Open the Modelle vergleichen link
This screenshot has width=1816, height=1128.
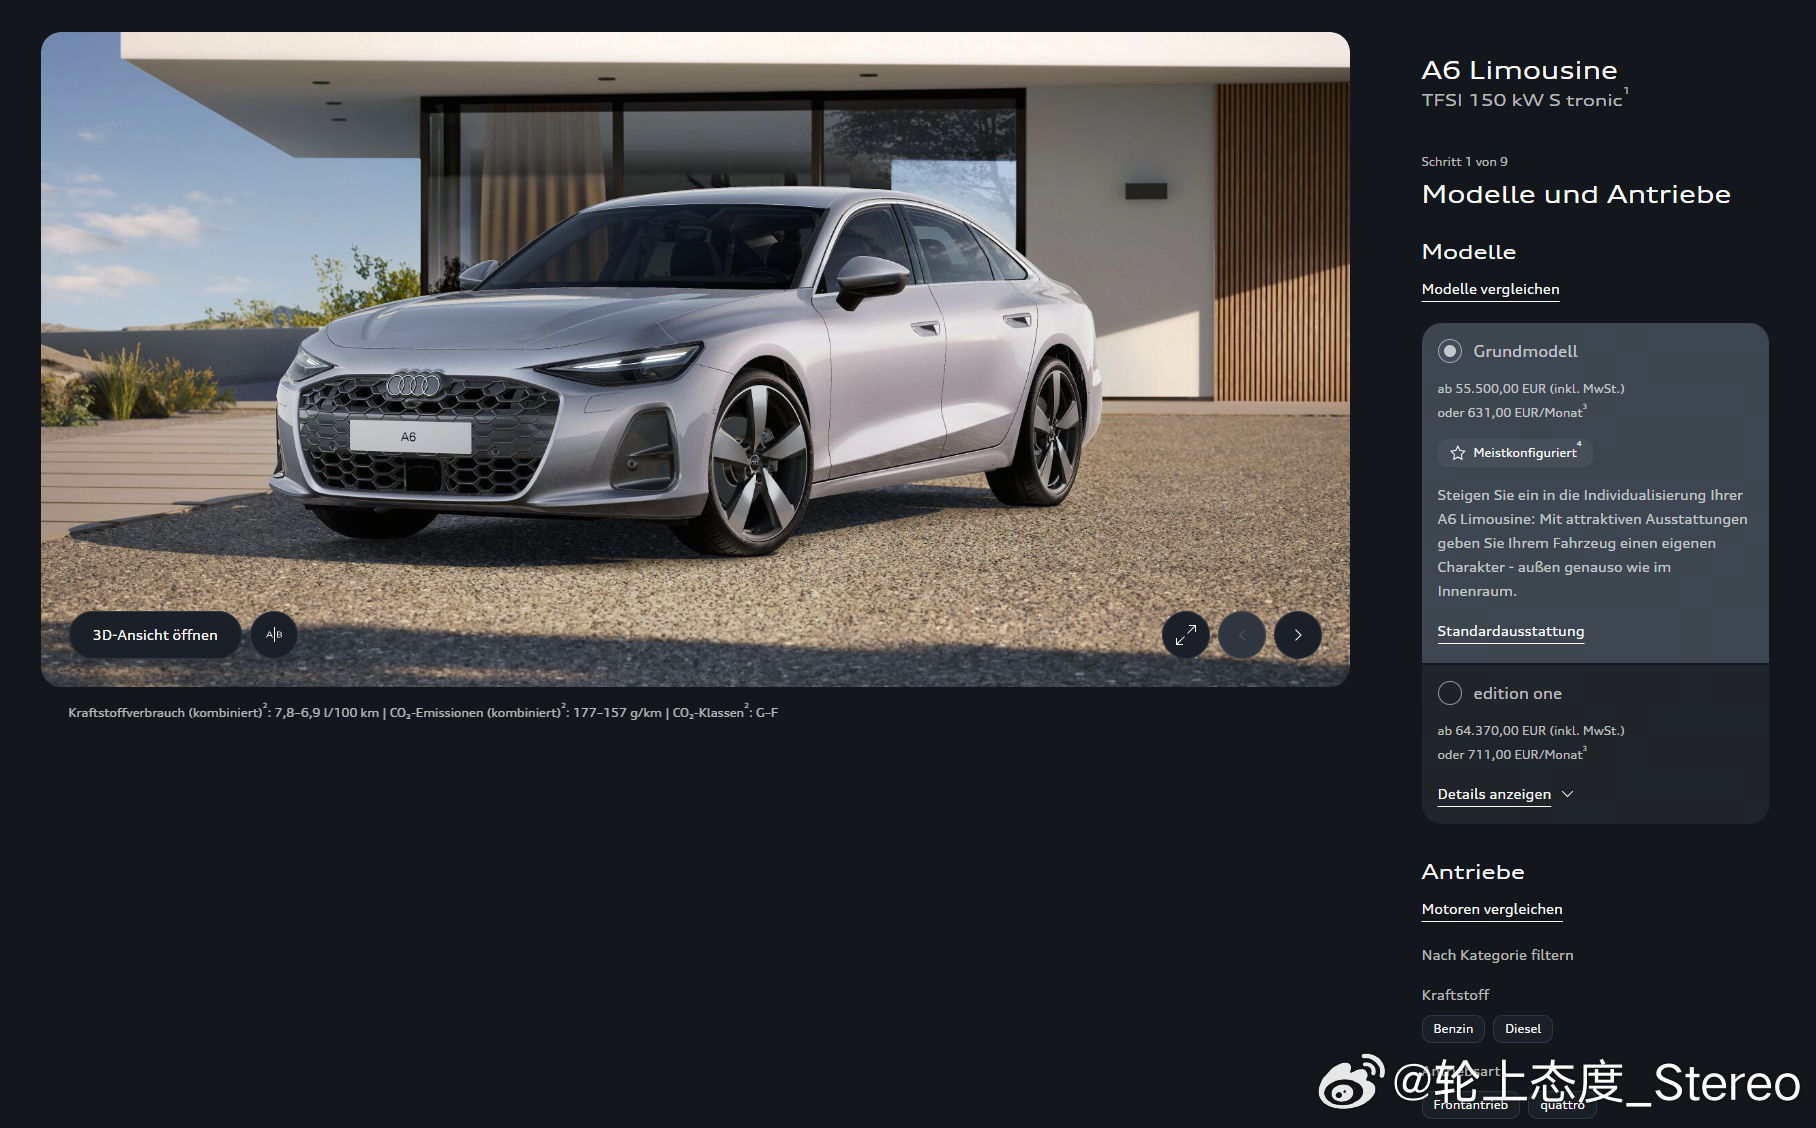(x=1490, y=289)
